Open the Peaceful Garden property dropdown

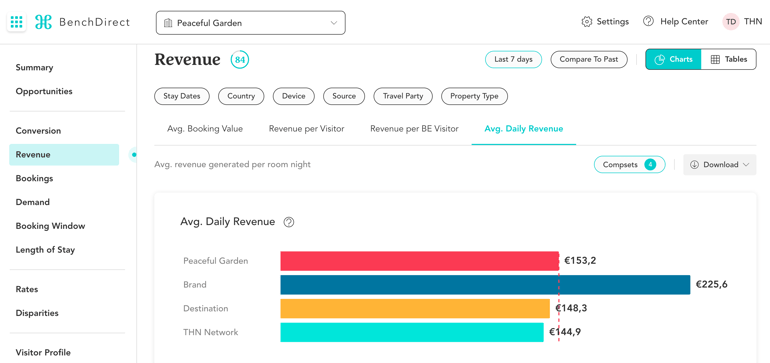pos(250,23)
